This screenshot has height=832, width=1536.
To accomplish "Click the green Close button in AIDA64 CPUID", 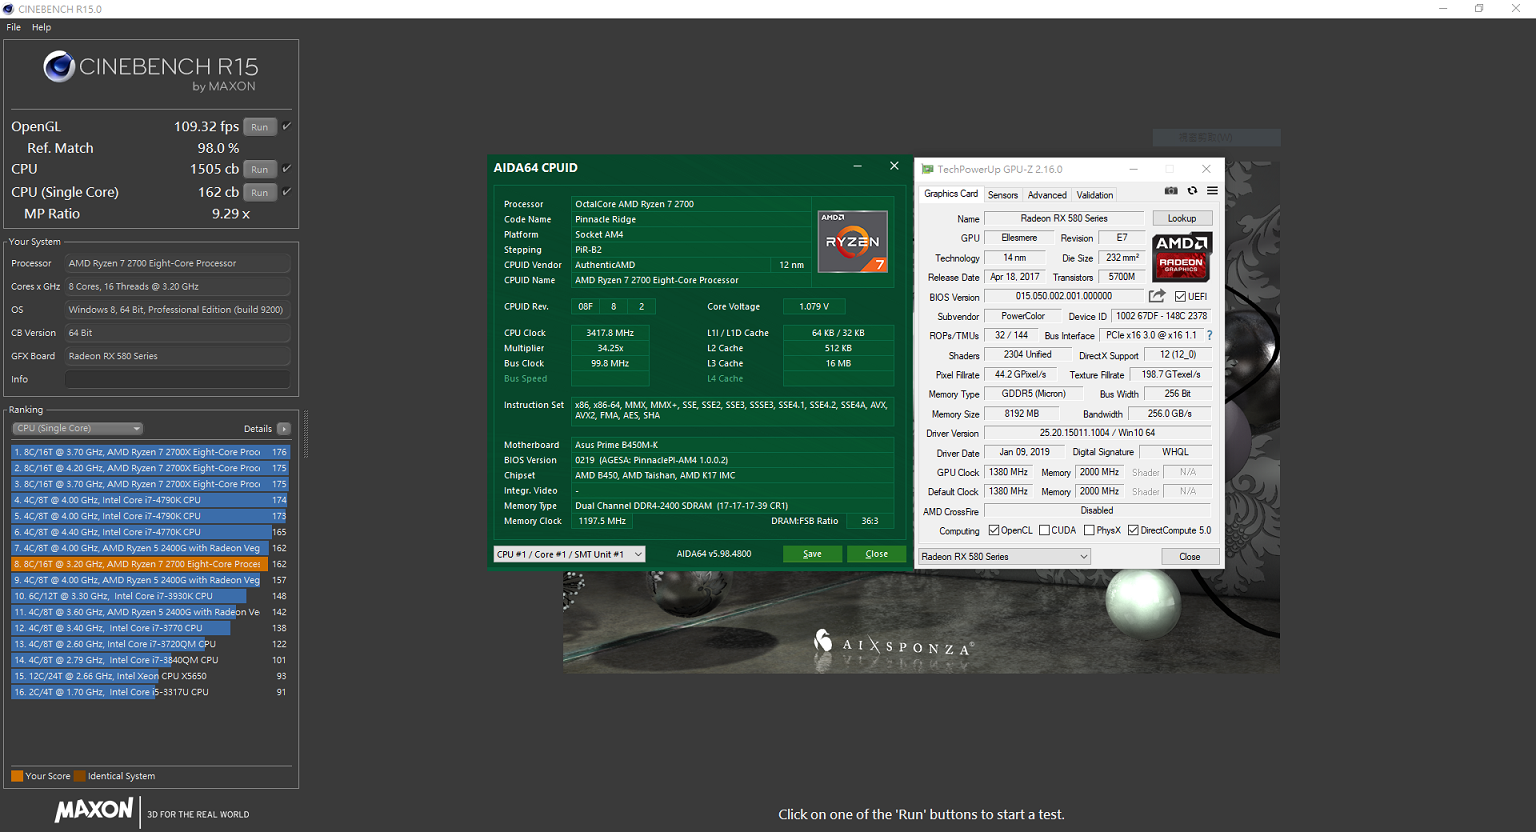I will pyautogui.click(x=876, y=554).
